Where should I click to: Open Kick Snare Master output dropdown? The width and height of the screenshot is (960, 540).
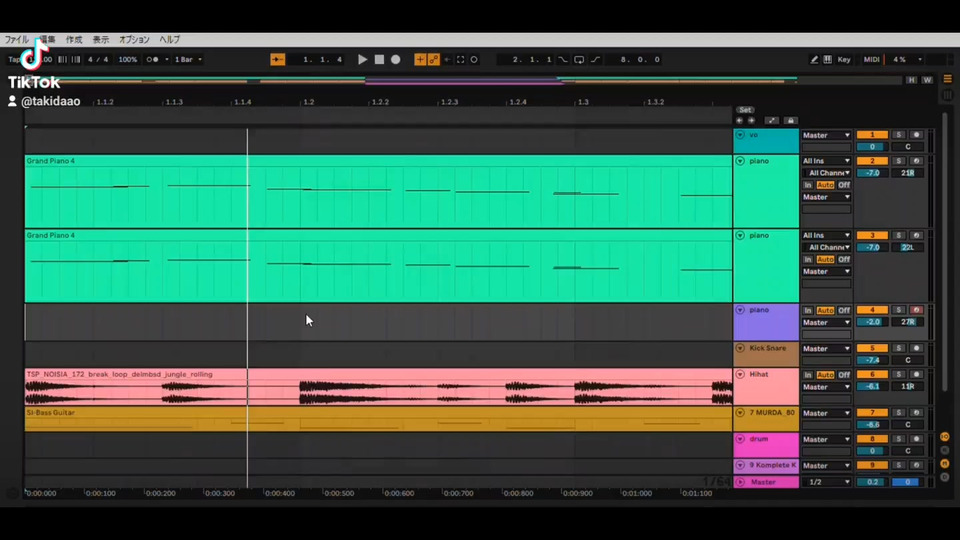pos(827,348)
